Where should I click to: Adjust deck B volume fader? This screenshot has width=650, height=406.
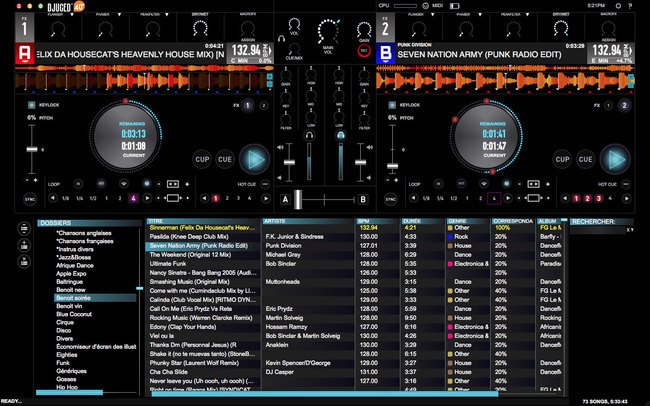(360, 163)
